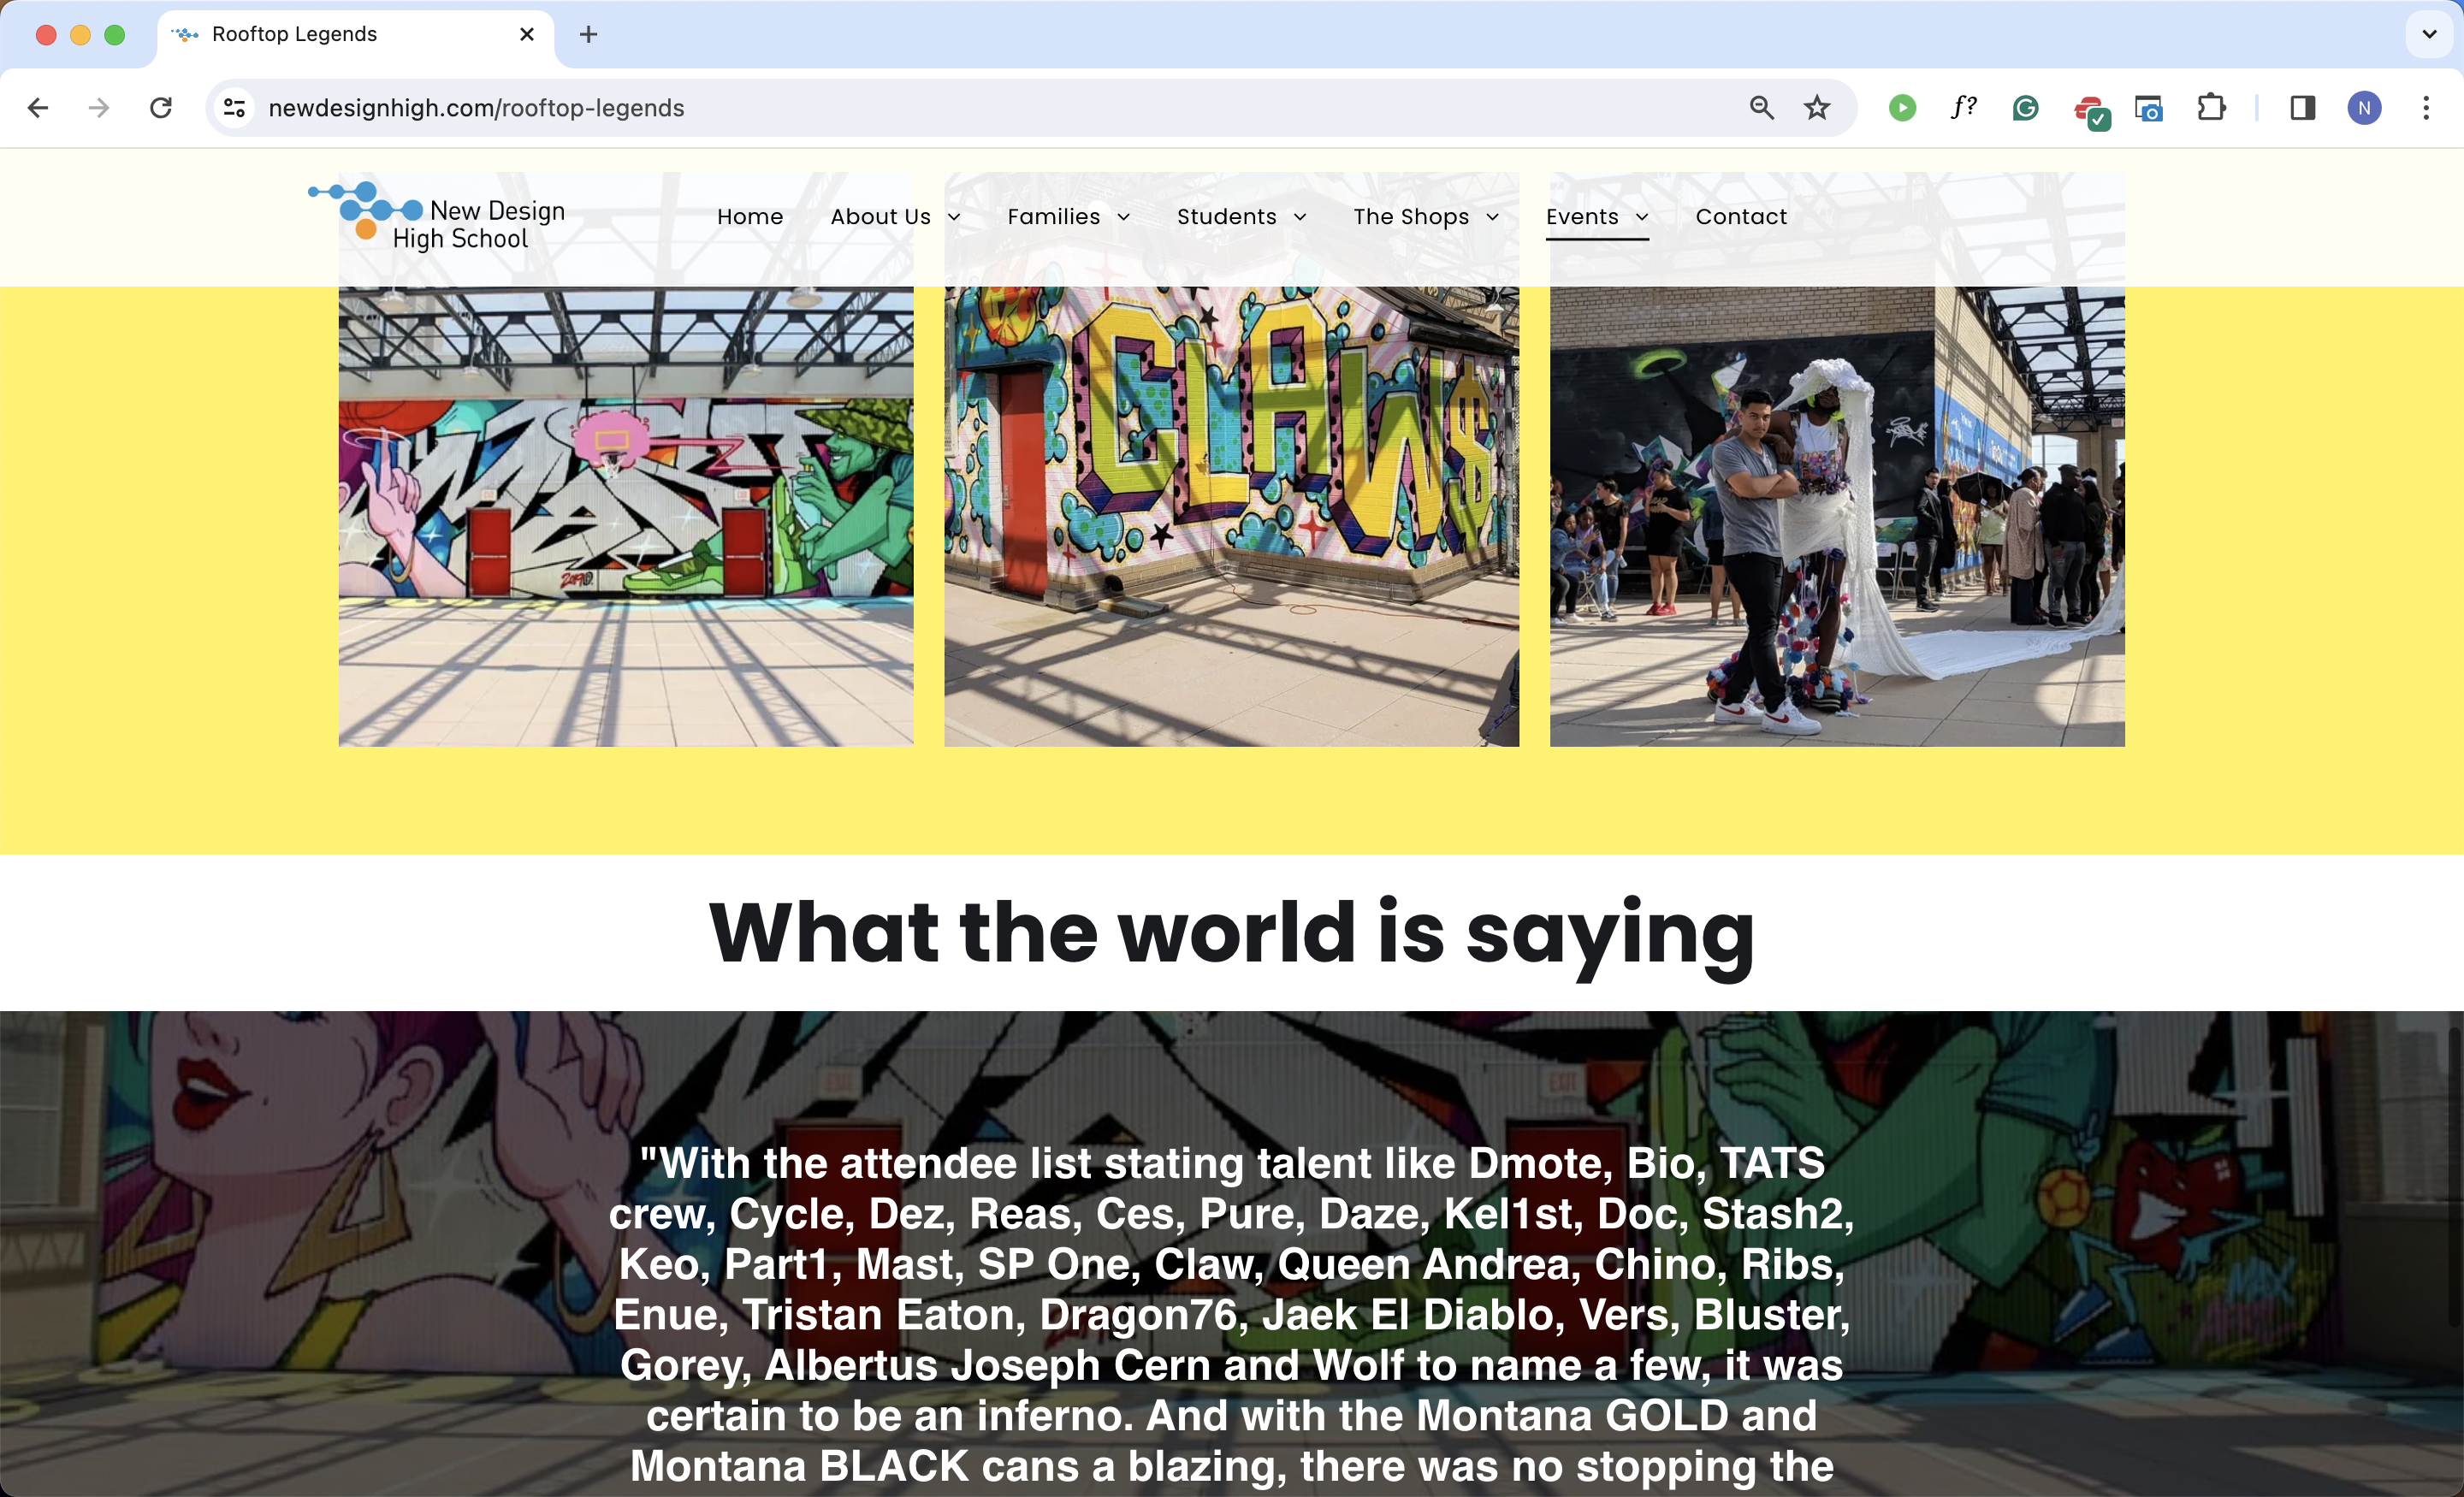Go to the Contact page
This screenshot has width=2464, height=1497.
pos(1741,217)
